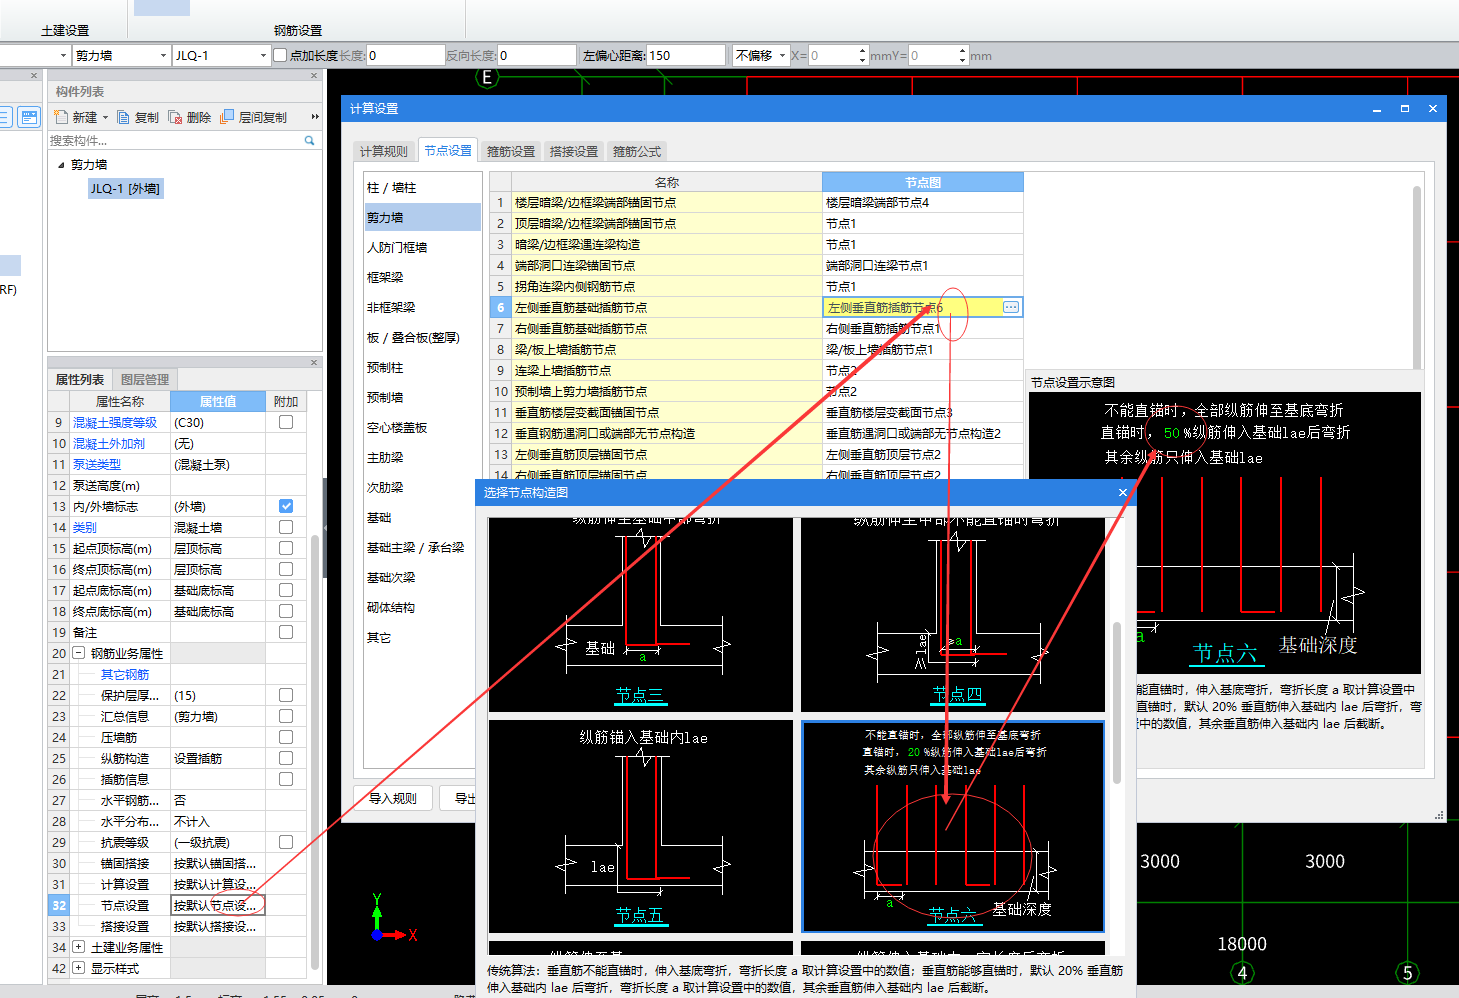Close the 选择节点构造图 dialog
Image resolution: width=1459 pixels, height=998 pixels.
[x=1122, y=492]
